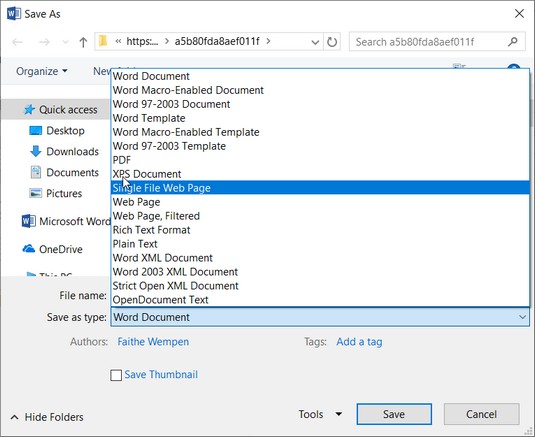Open the Tools dropdown arrow
535x437 pixels.
coord(338,414)
